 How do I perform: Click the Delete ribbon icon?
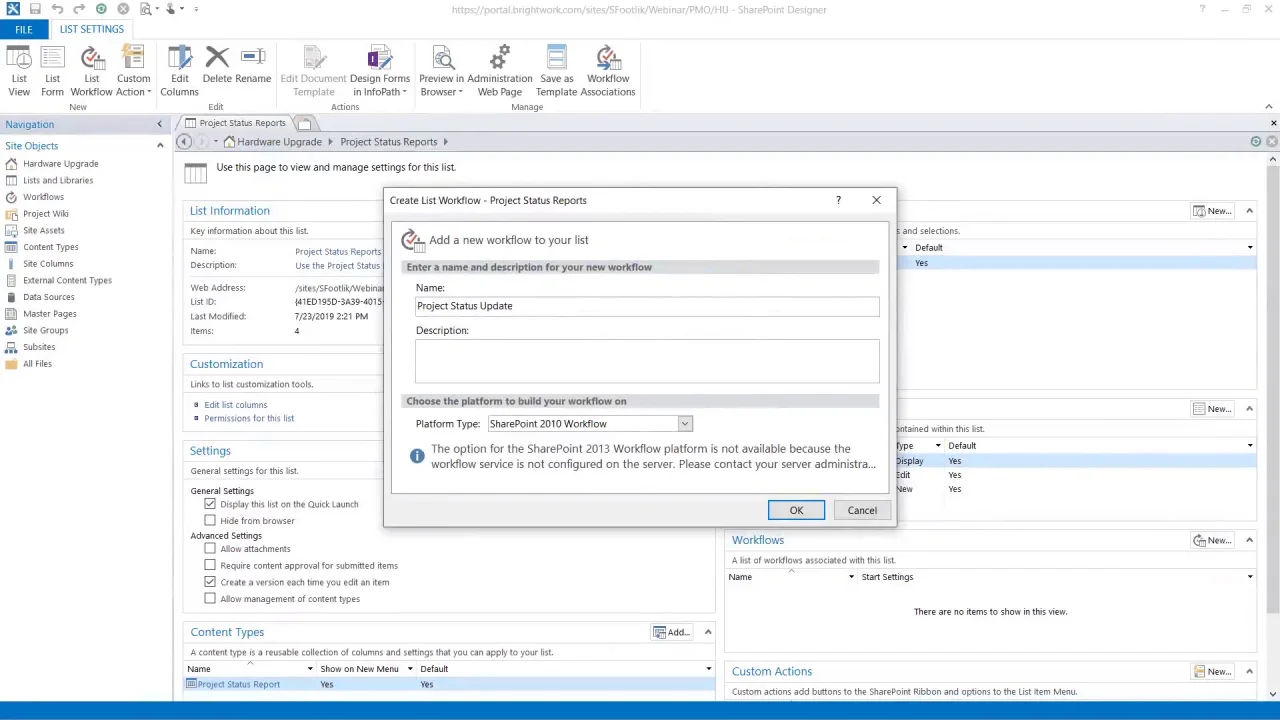(217, 65)
